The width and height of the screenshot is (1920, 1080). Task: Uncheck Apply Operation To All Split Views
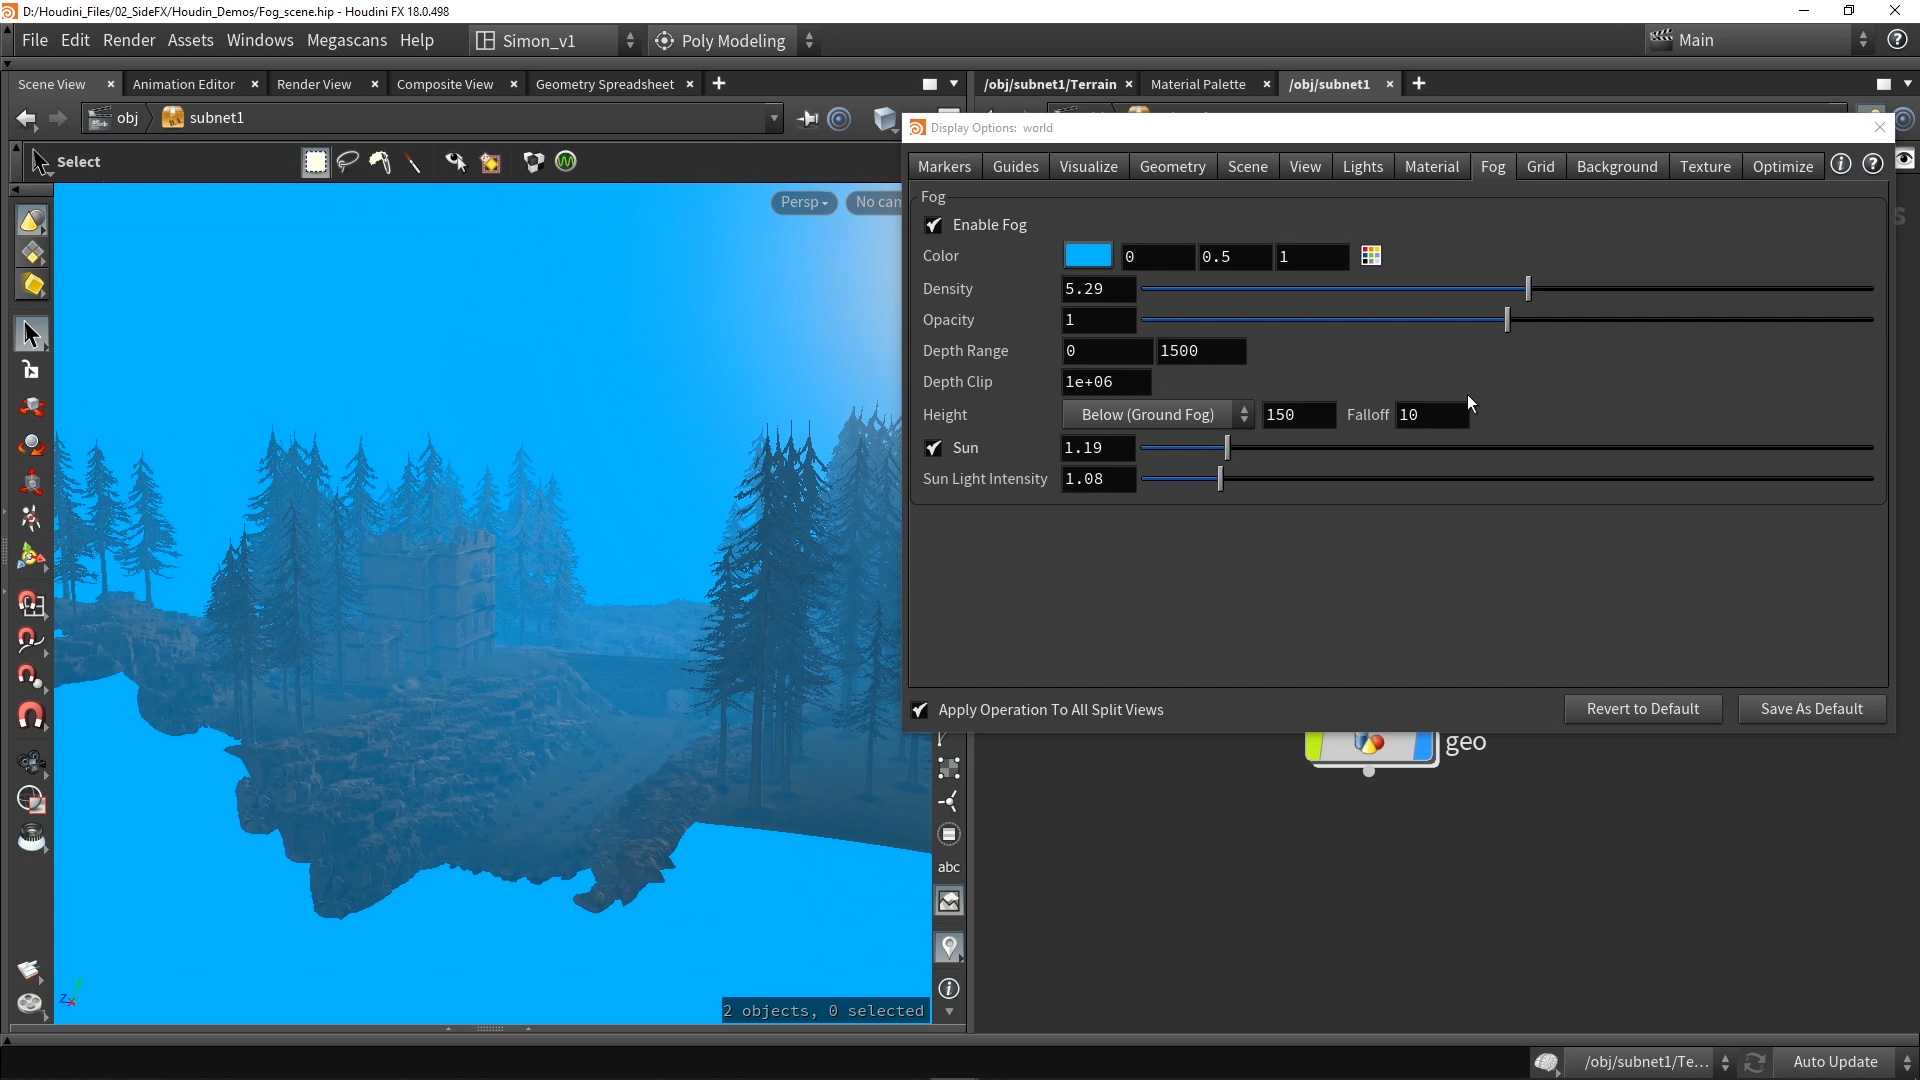point(921,710)
